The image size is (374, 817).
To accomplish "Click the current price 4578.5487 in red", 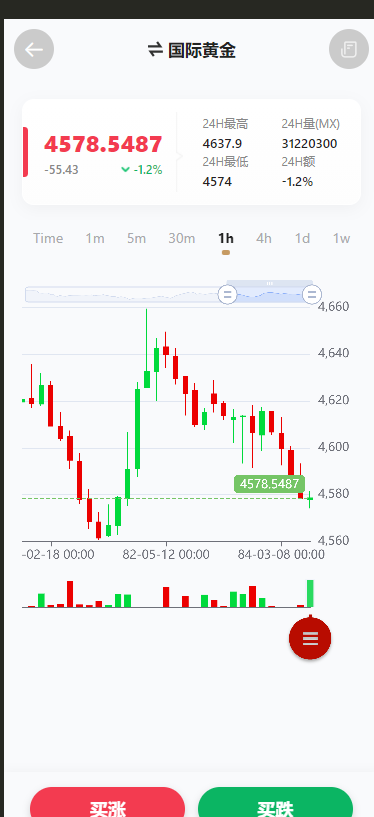I will coord(103,144).
